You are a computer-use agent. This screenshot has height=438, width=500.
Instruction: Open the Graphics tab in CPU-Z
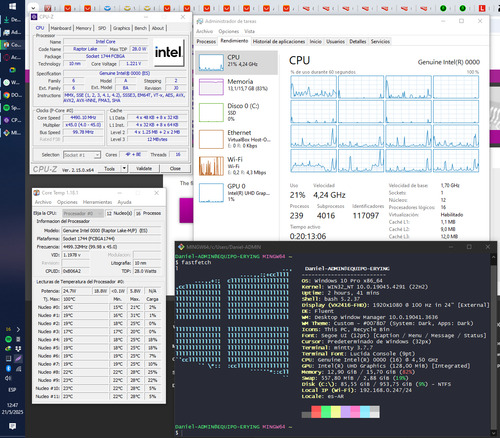coord(121,28)
